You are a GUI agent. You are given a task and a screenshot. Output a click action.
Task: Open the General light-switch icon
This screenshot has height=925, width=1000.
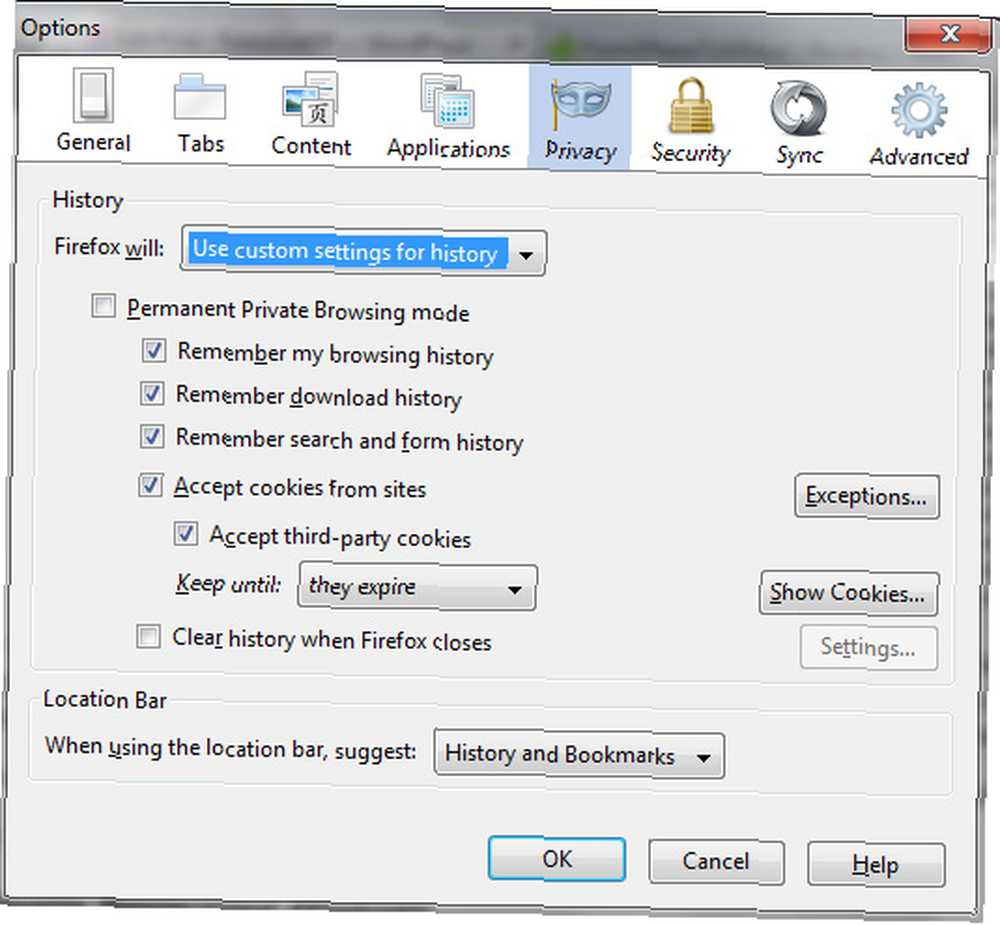[x=93, y=95]
